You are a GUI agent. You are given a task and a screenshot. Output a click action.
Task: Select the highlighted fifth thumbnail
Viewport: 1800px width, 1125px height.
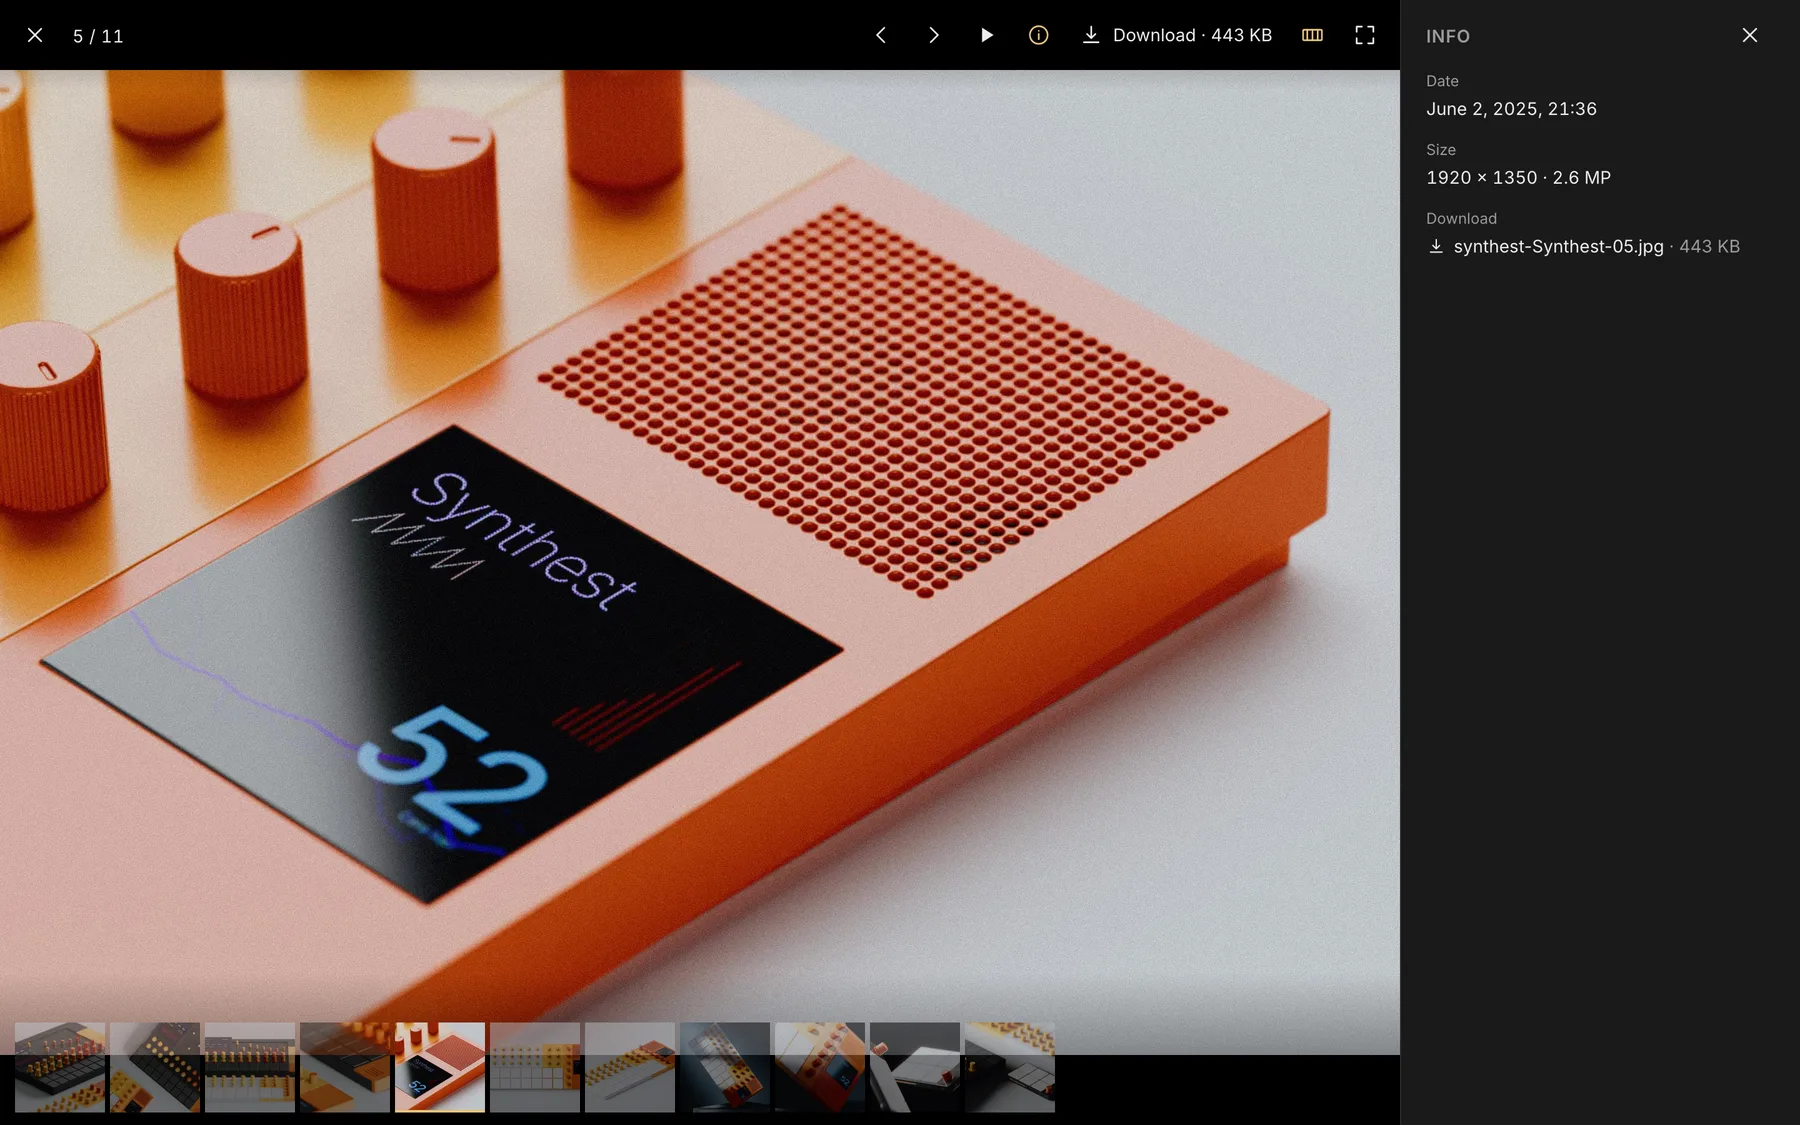pos(440,1067)
